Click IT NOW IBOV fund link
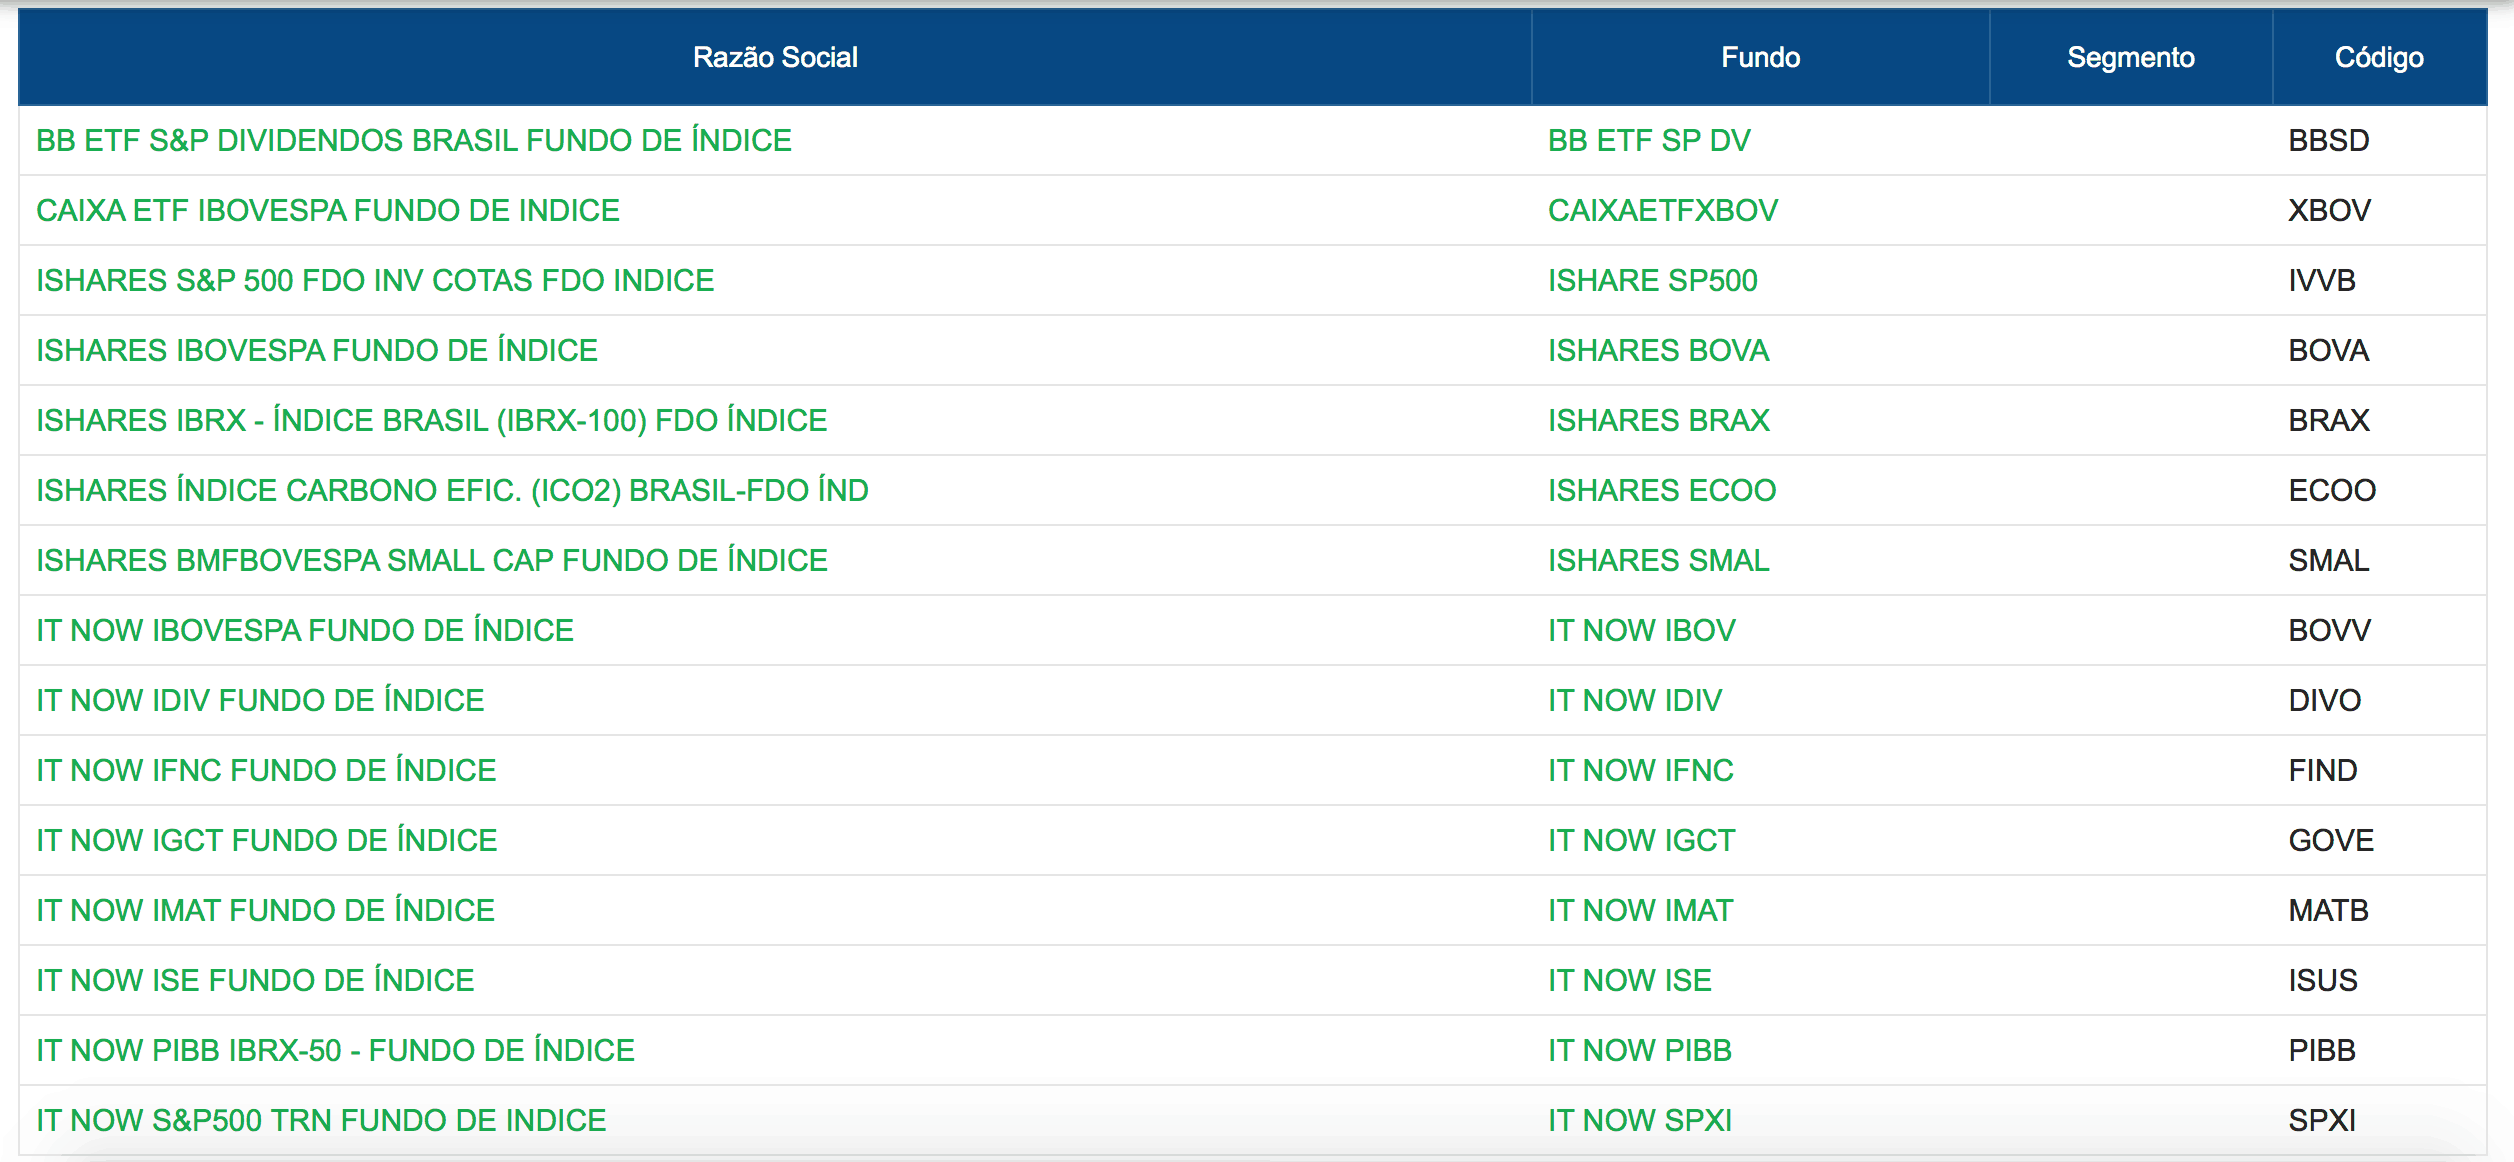2514x1162 pixels. (1642, 631)
